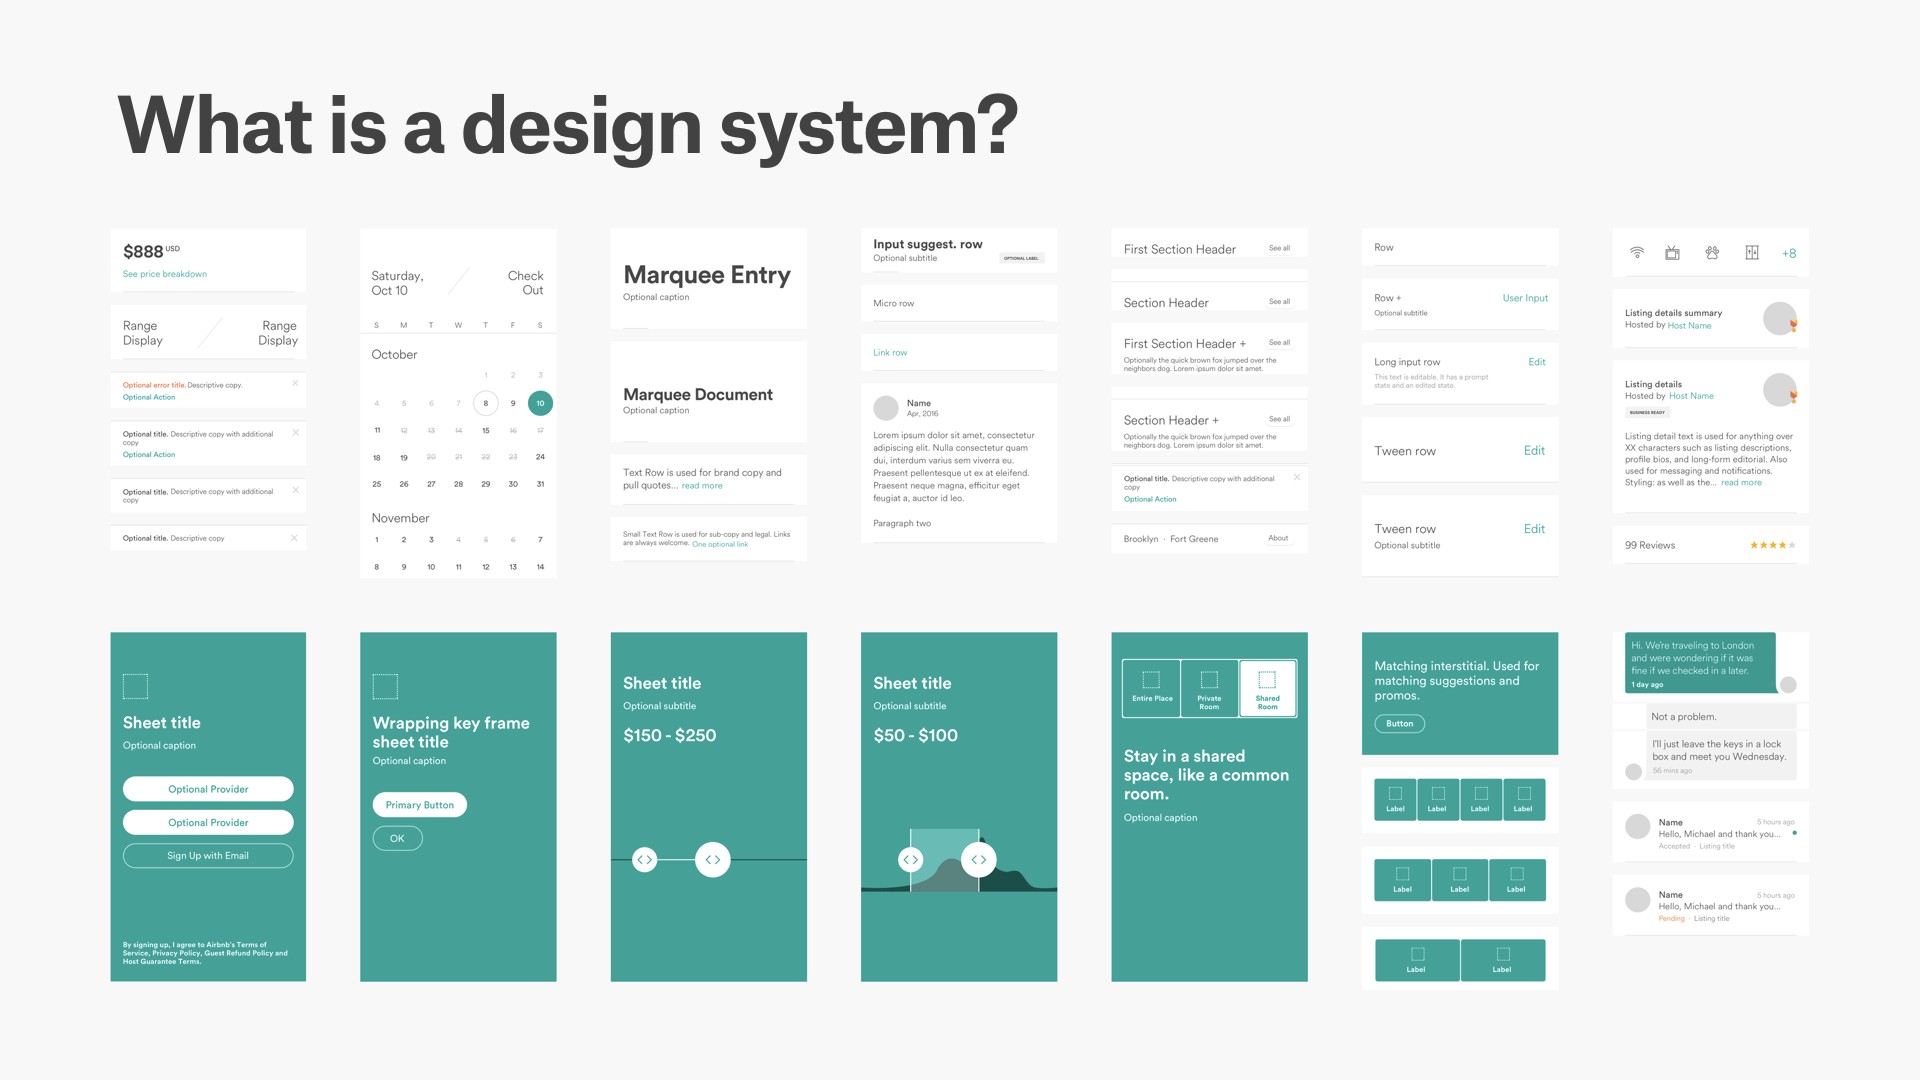Click the Paragraph two text
This screenshot has height=1080, width=1920.
[x=902, y=524]
